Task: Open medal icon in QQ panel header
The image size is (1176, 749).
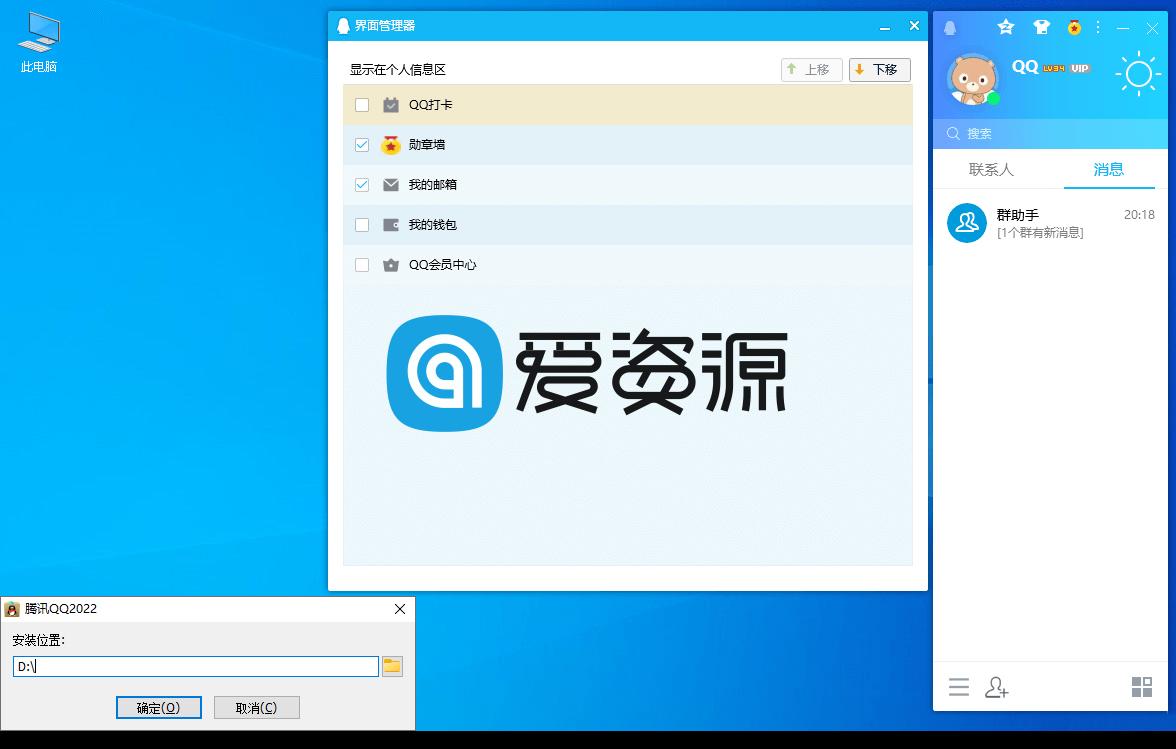Action: coord(1074,28)
